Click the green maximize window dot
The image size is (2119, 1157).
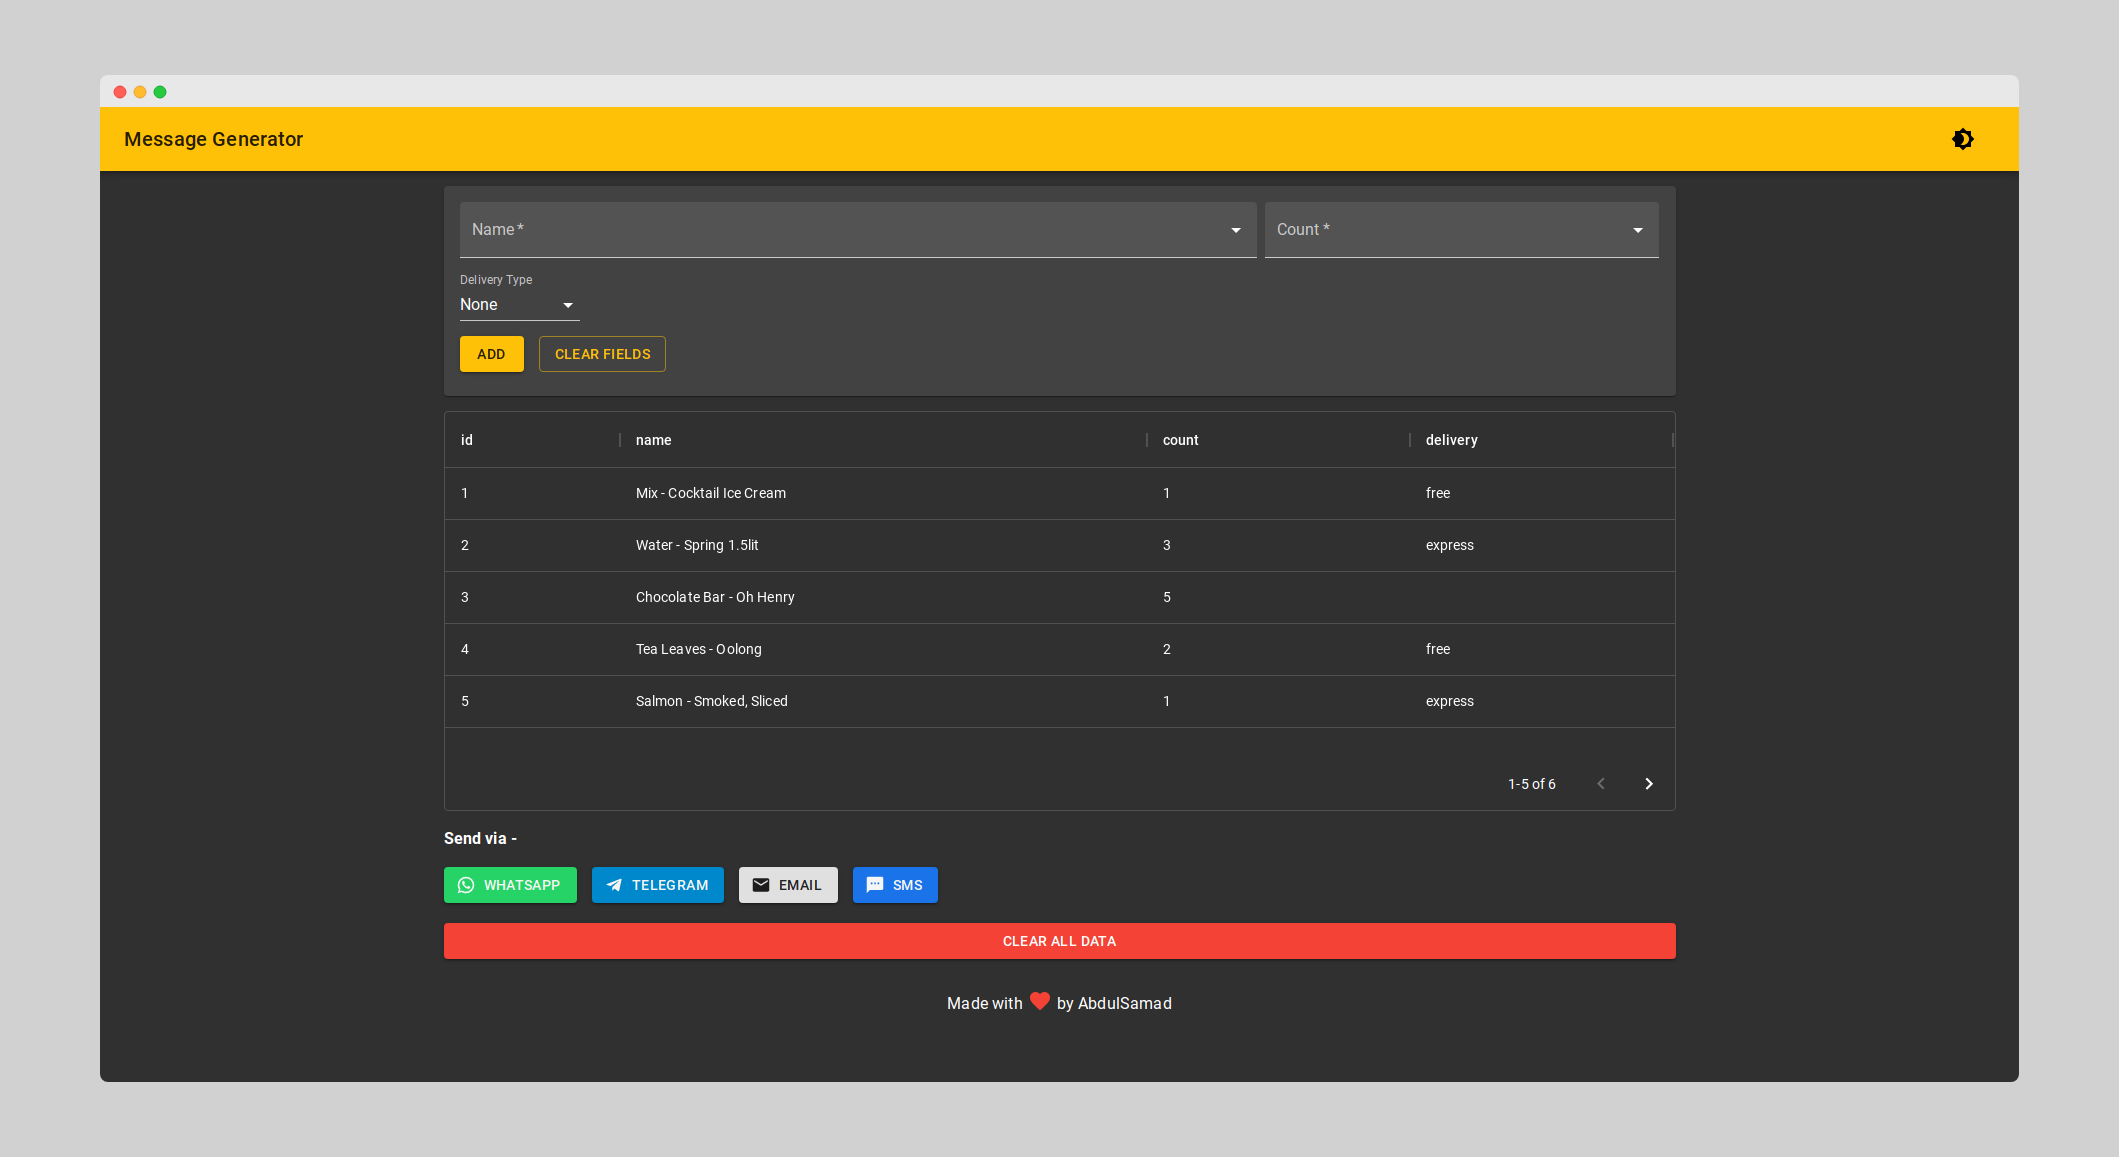pos(160,92)
